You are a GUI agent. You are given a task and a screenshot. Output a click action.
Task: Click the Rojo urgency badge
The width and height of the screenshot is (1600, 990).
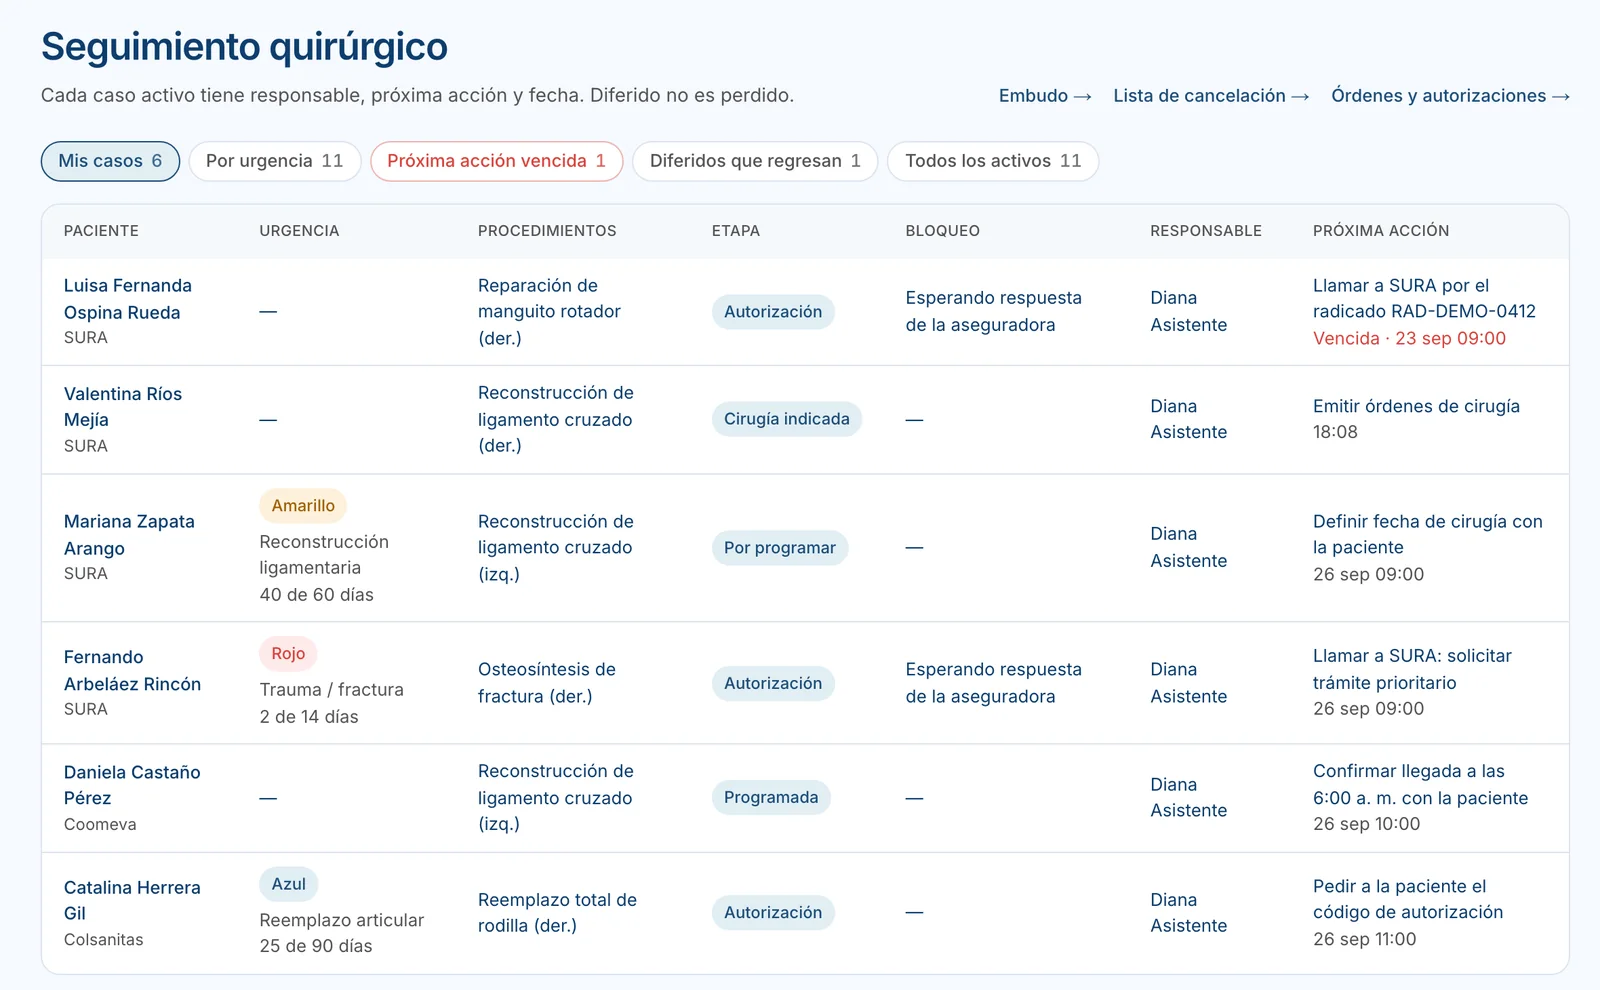288,653
